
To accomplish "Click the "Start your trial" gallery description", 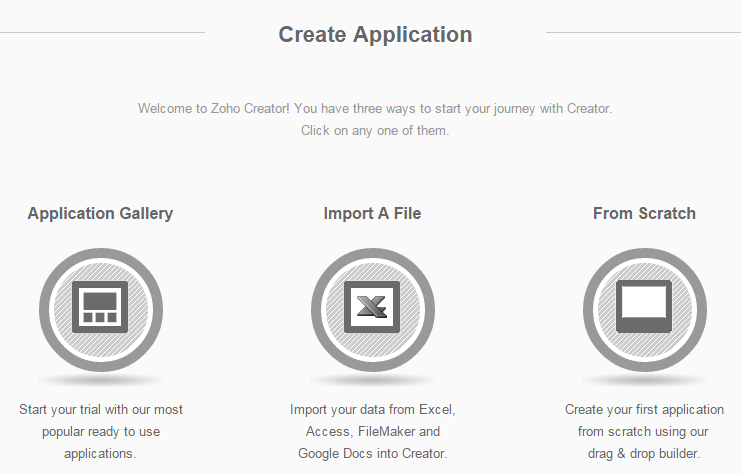I will coord(101,410).
